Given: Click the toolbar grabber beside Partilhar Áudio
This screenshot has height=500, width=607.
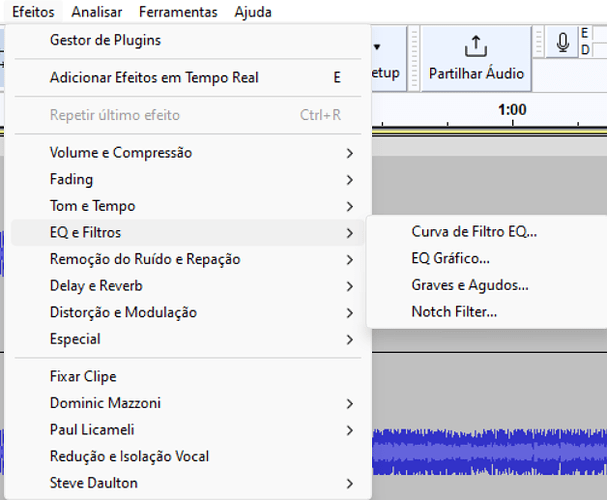Looking at the screenshot, I should (x=414, y=58).
